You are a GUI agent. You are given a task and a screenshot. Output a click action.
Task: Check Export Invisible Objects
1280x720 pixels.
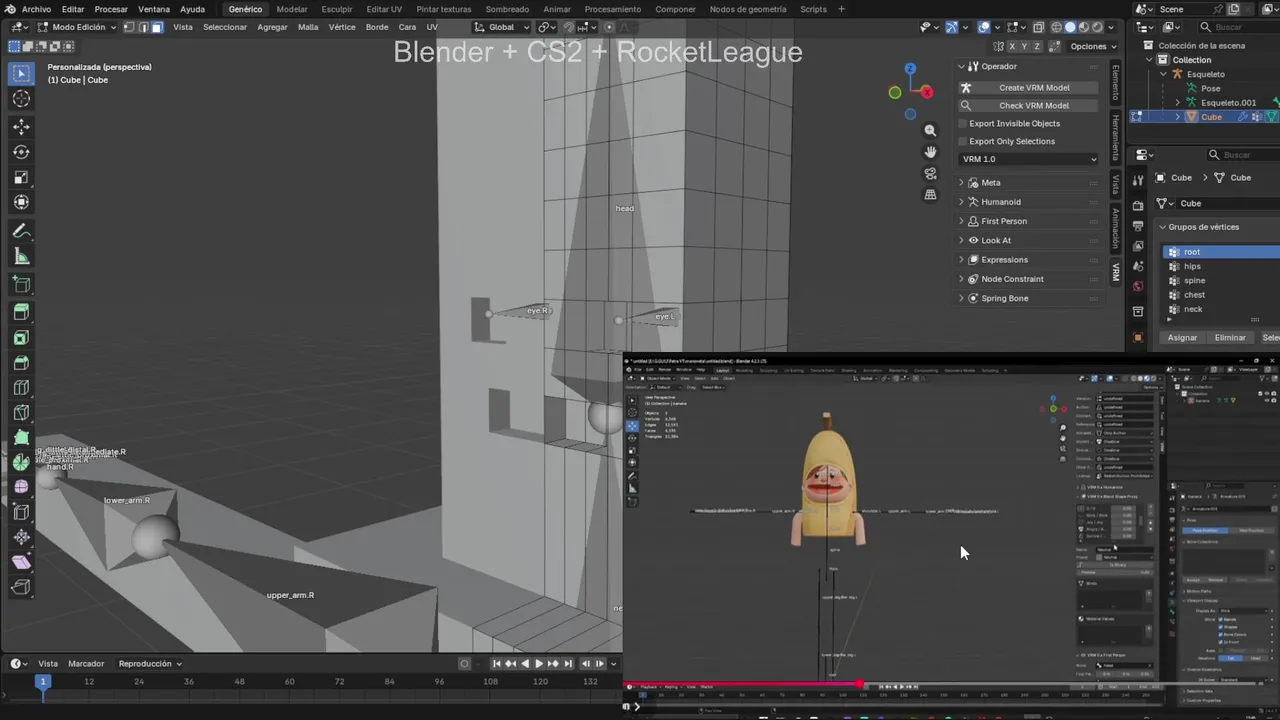click(962, 123)
